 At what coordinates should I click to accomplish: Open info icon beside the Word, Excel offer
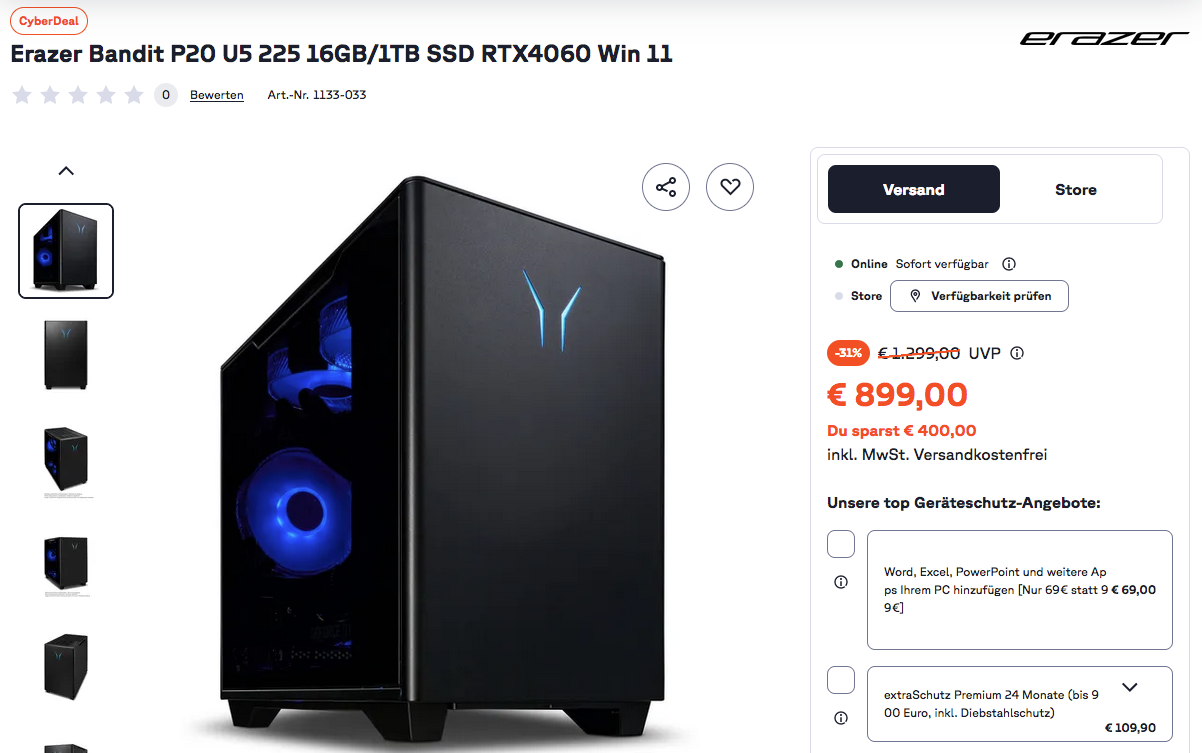point(841,582)
